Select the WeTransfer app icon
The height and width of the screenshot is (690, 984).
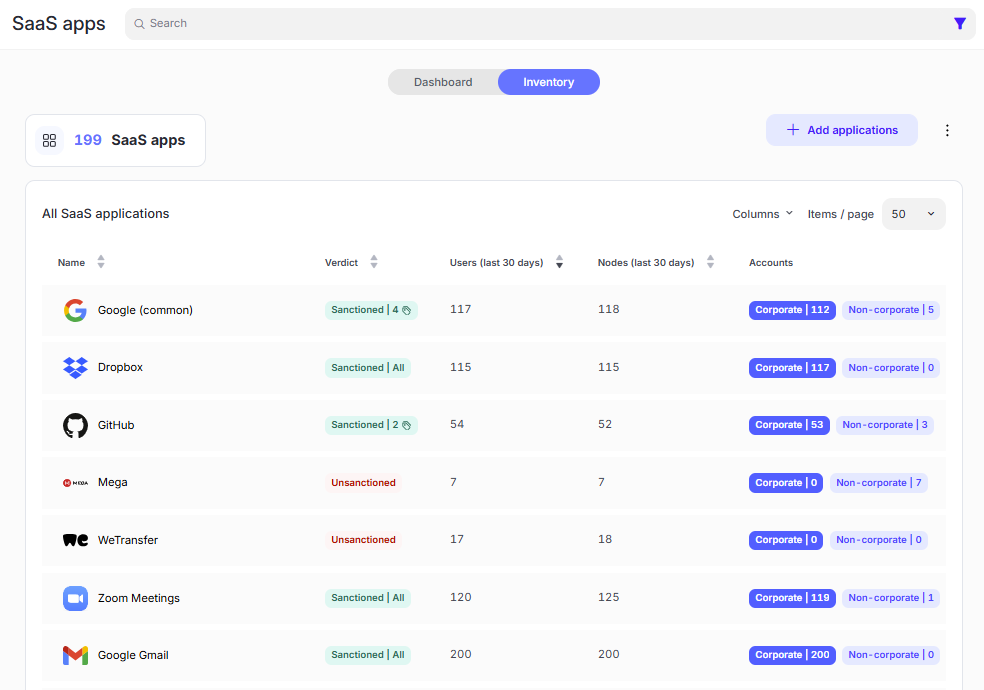point(75,540)
